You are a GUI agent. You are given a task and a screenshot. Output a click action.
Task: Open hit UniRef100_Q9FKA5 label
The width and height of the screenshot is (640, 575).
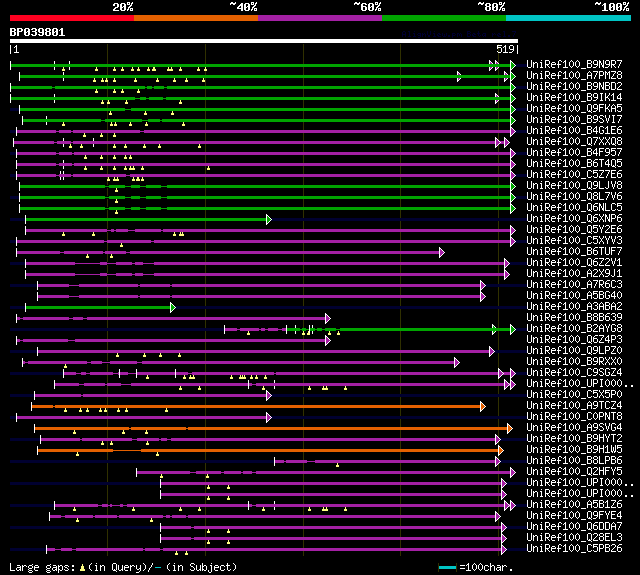(x=574, y=109)
